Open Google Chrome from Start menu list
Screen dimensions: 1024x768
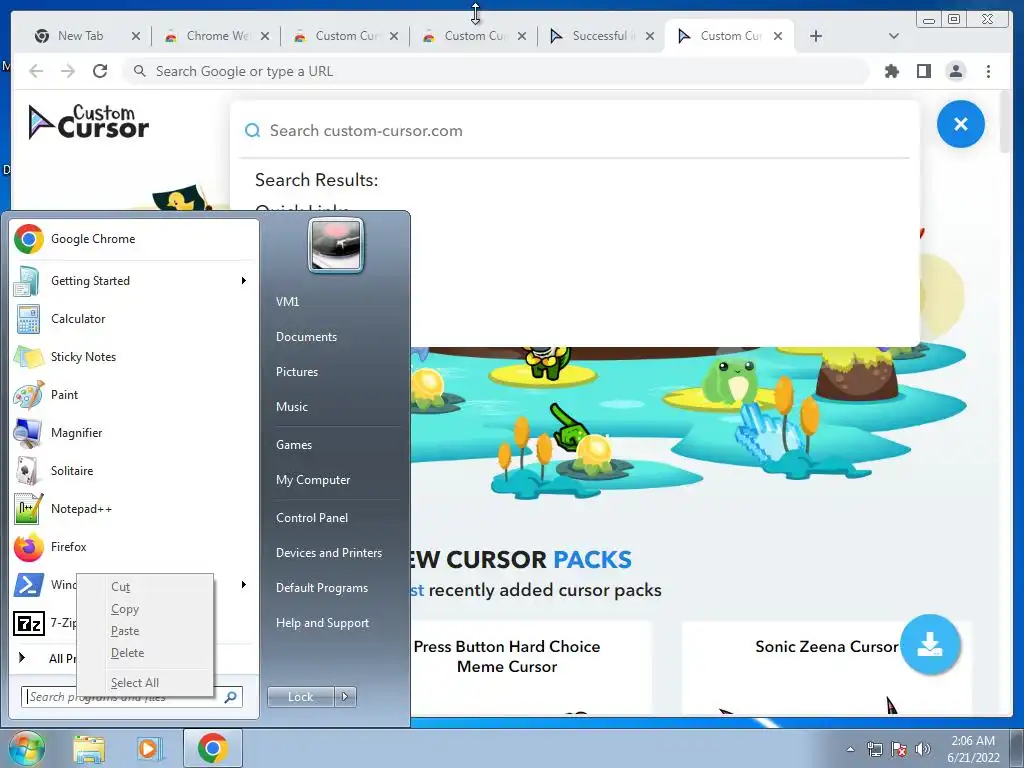point(135,239)
